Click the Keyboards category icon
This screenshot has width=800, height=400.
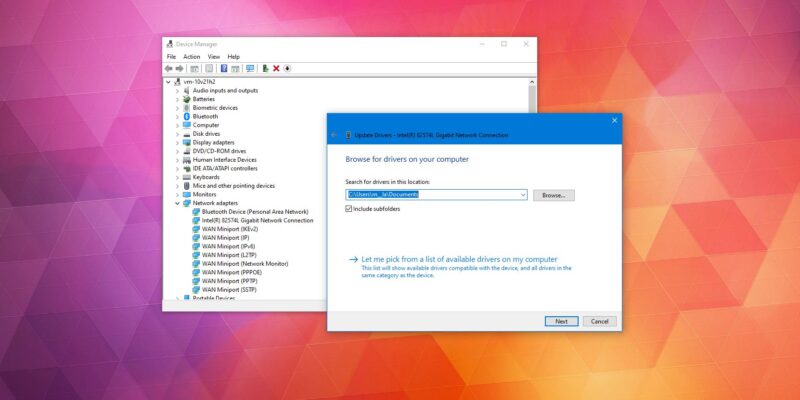pyautogui.click(x=186, y=177)
